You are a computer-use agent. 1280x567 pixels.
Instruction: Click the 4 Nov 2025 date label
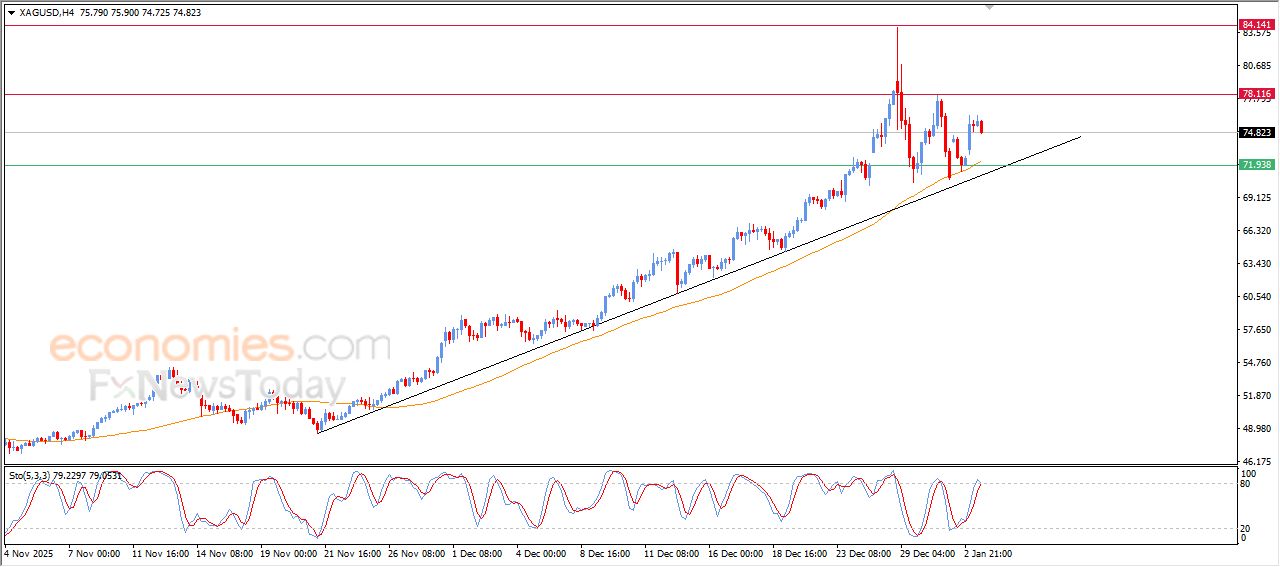28,552
